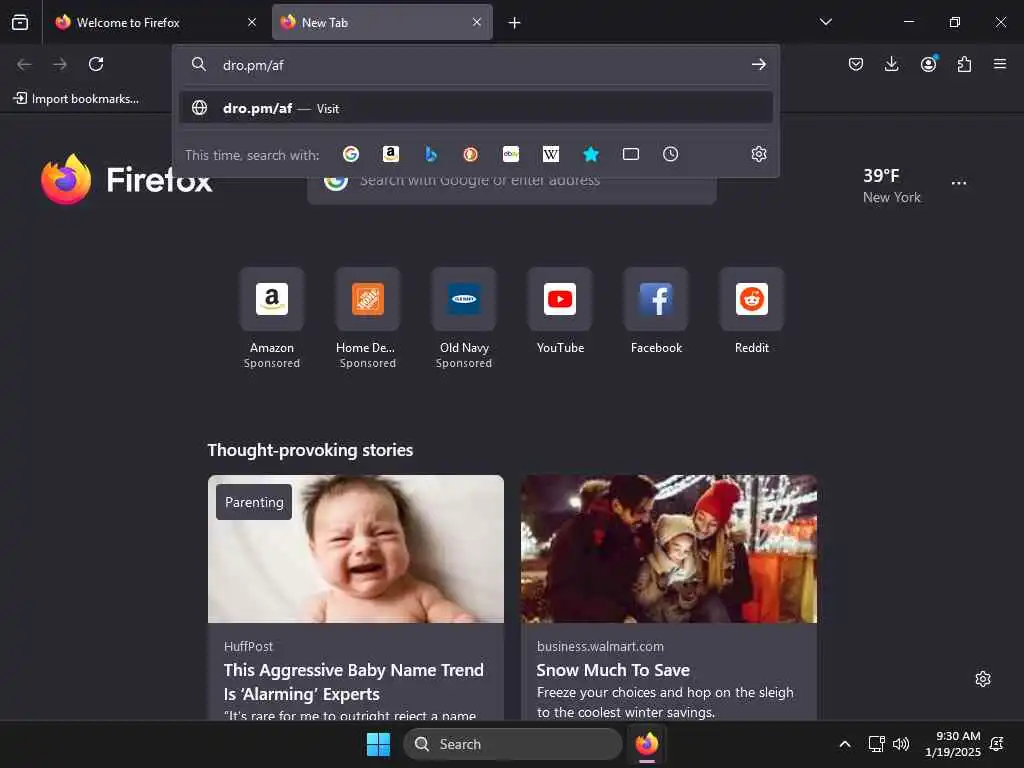Close the Welcome to Firefox tab

point(252,22)
